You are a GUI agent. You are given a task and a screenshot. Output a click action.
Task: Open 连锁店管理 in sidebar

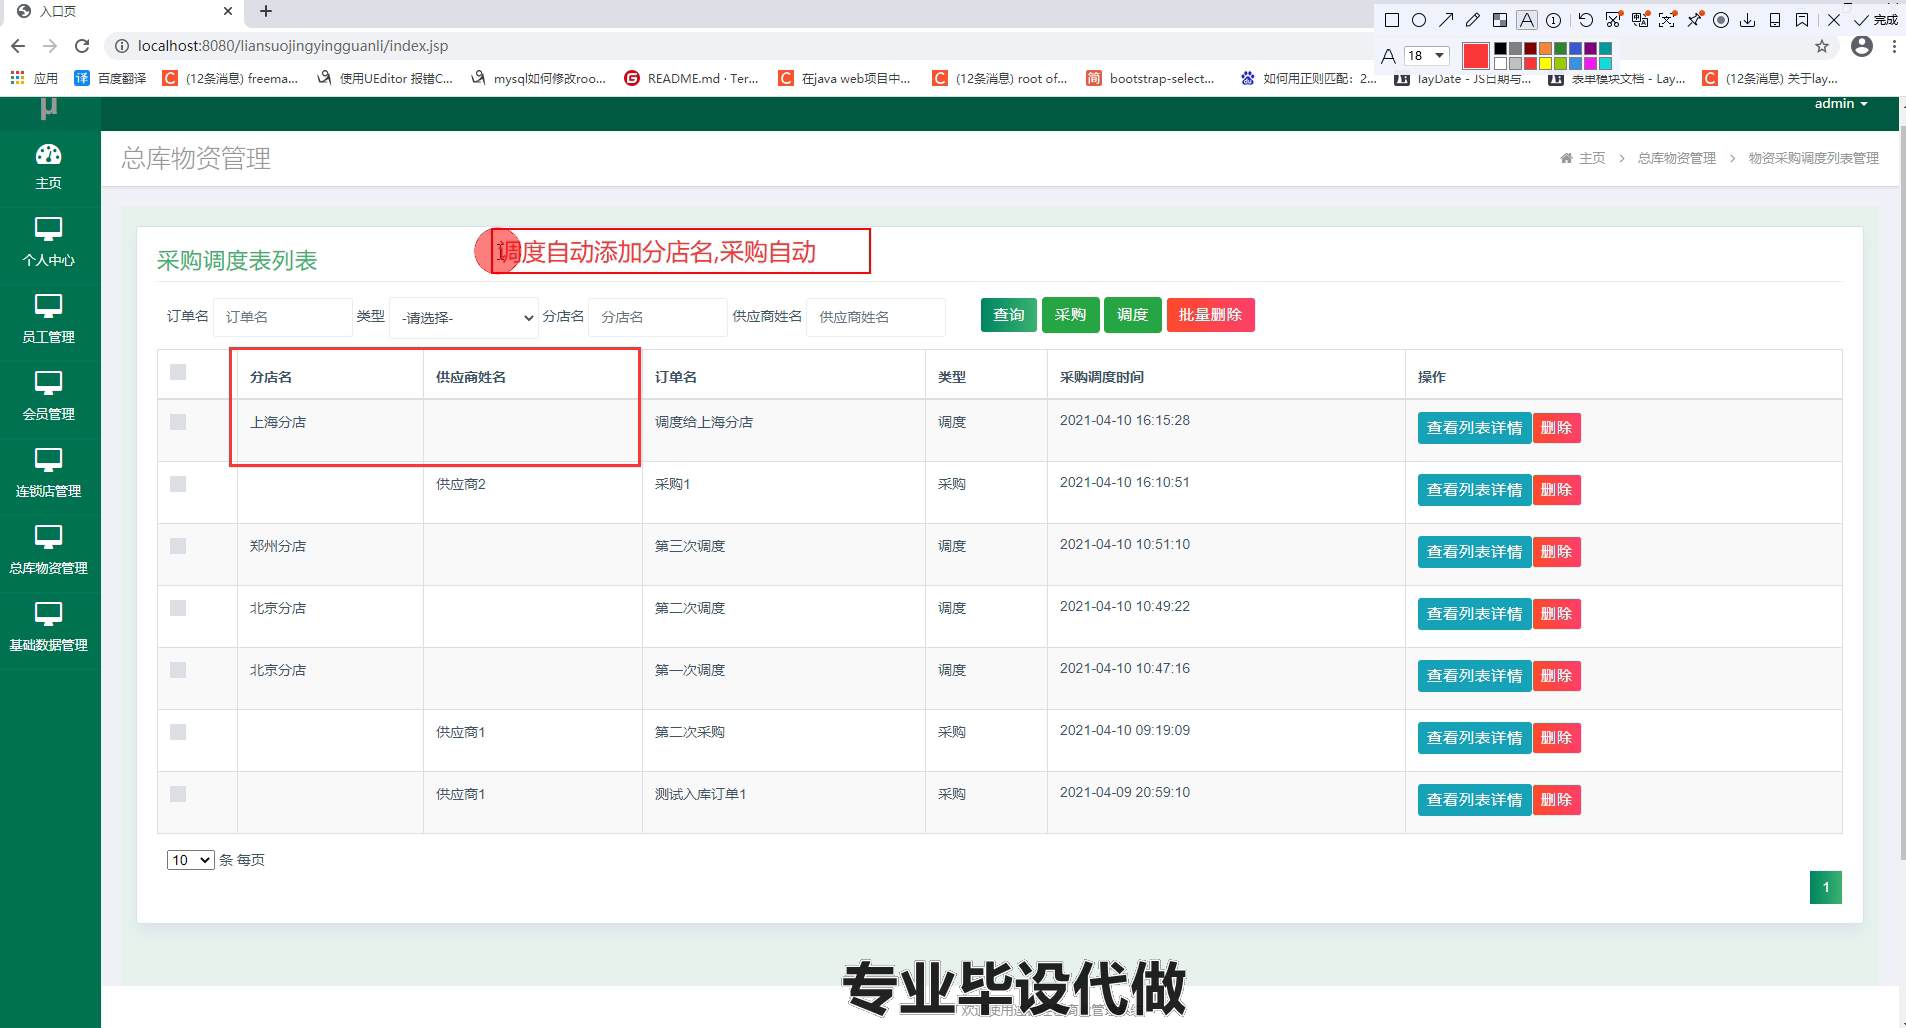49,475
